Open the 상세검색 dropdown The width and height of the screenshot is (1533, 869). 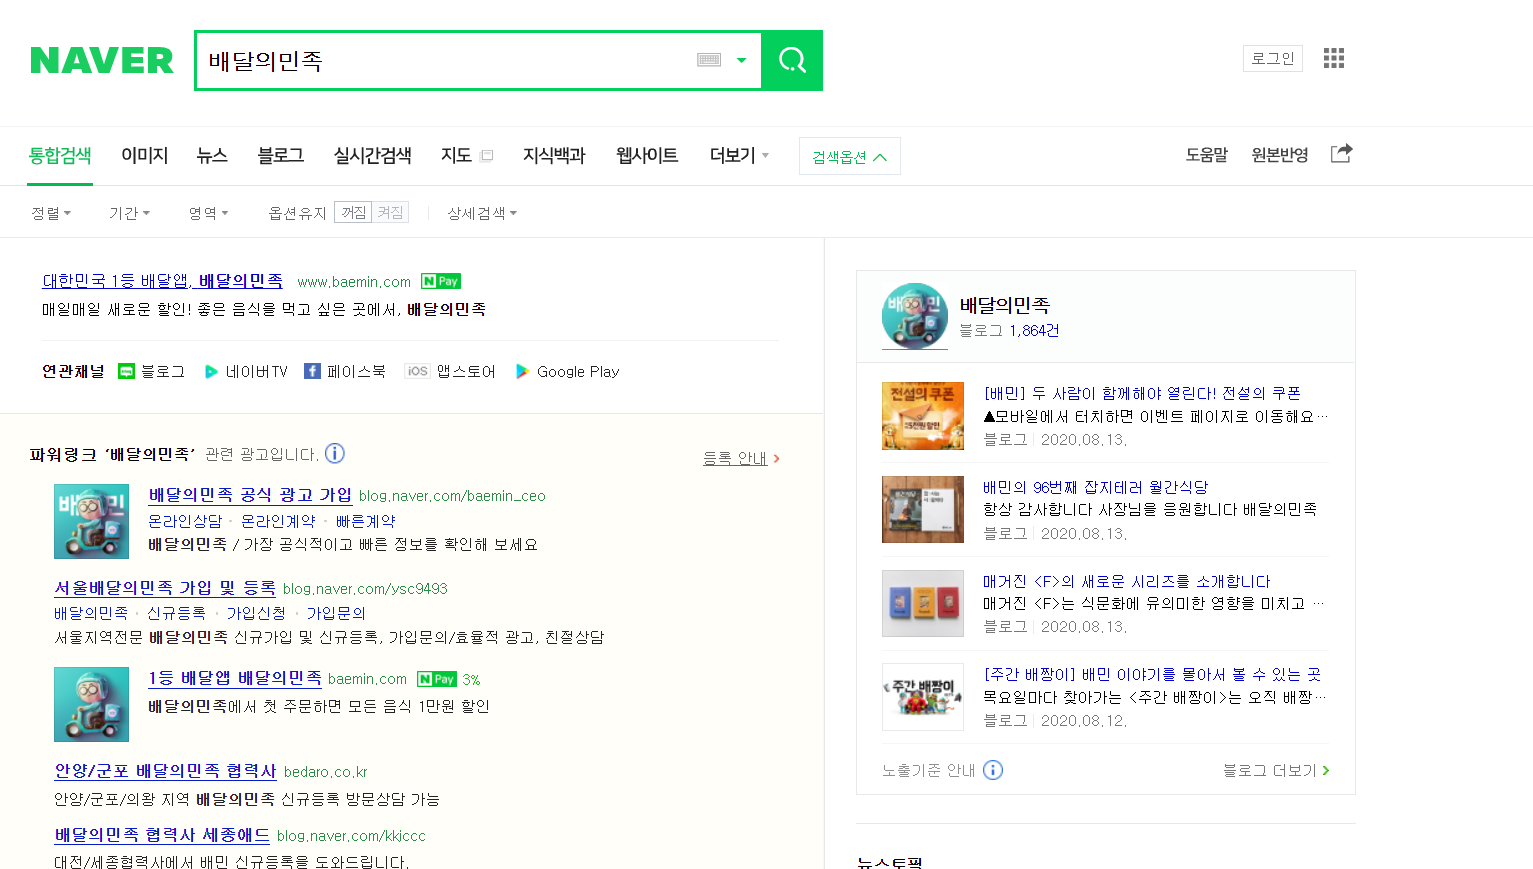pyautogui.click(x=482, y=213)
